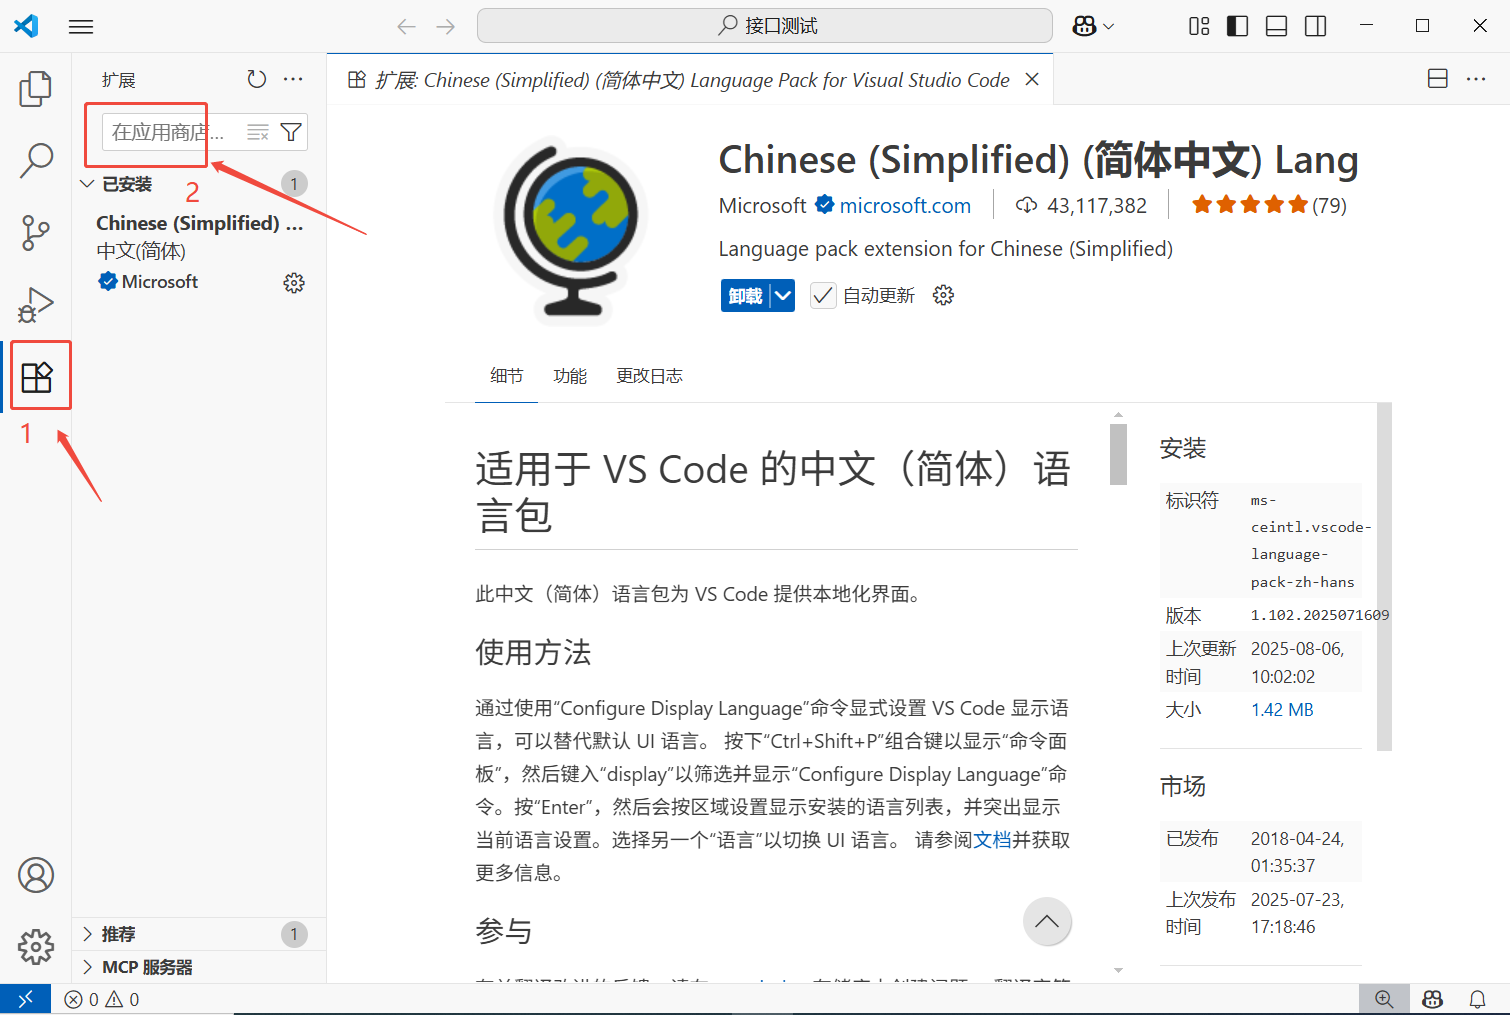Open the remote window status button

(x=25, y=999)
